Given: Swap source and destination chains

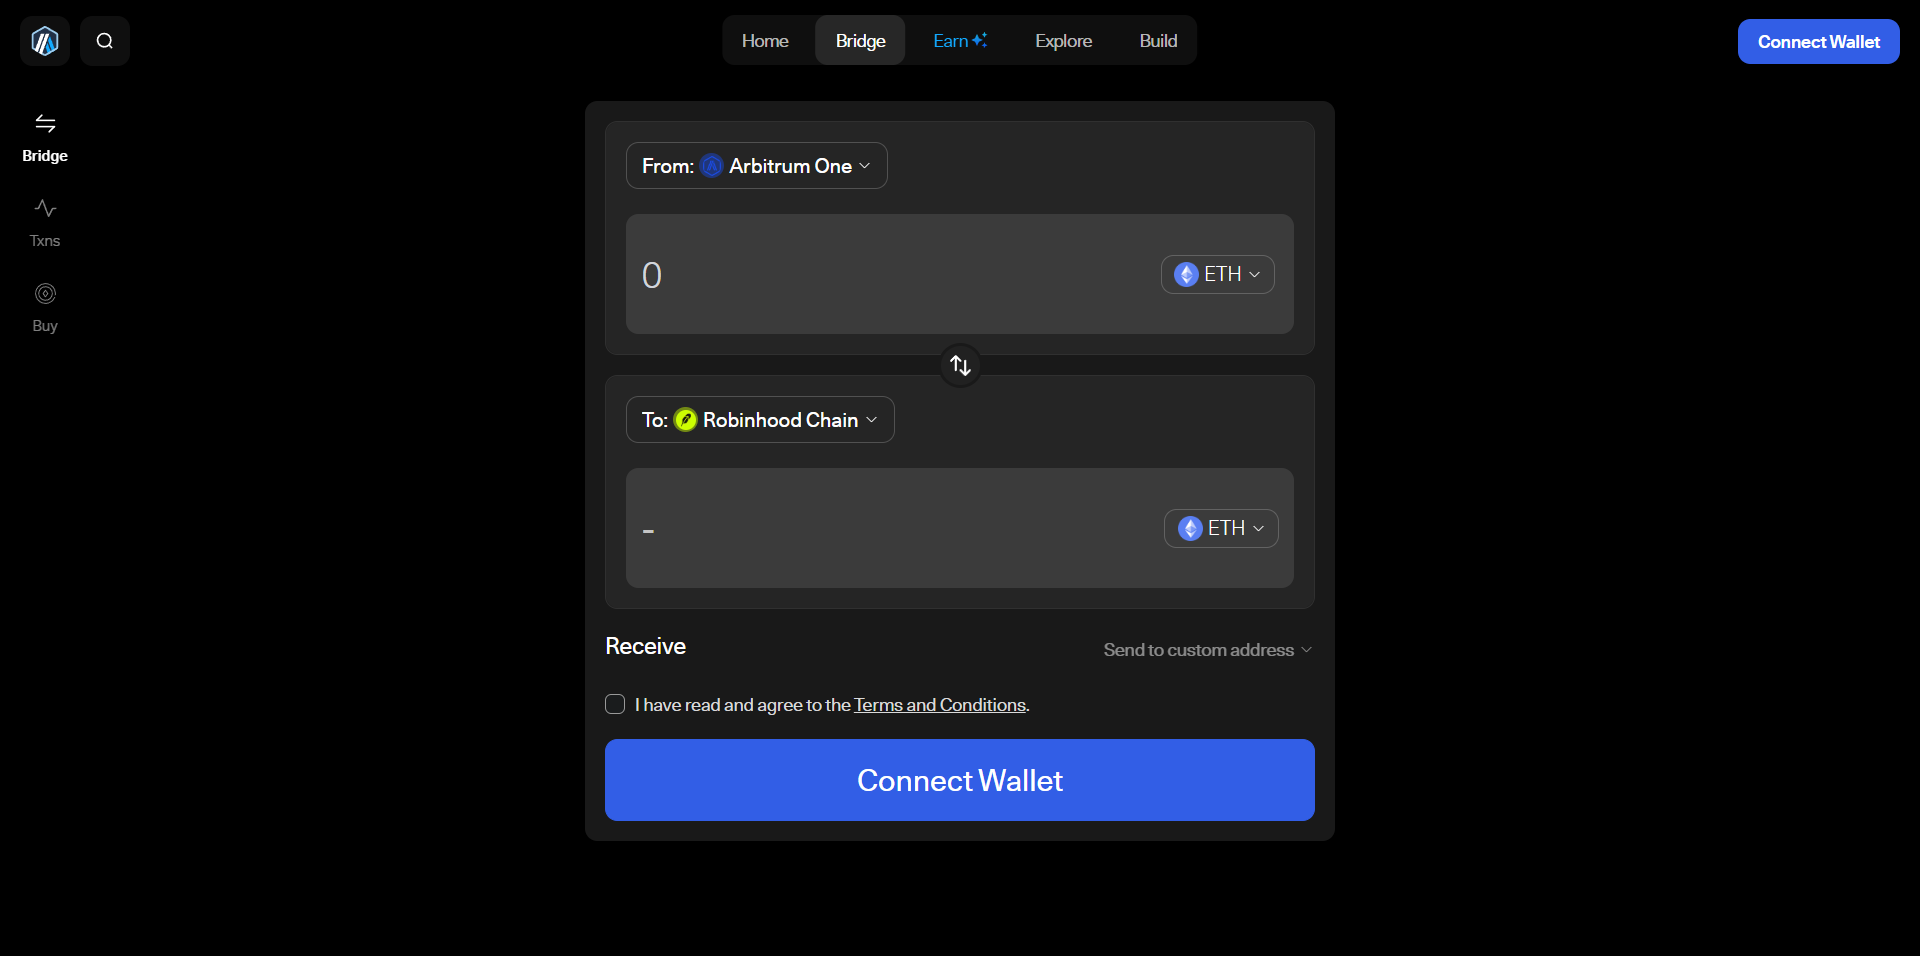Looking at the screenshot, I should click(x=960, y=365).
